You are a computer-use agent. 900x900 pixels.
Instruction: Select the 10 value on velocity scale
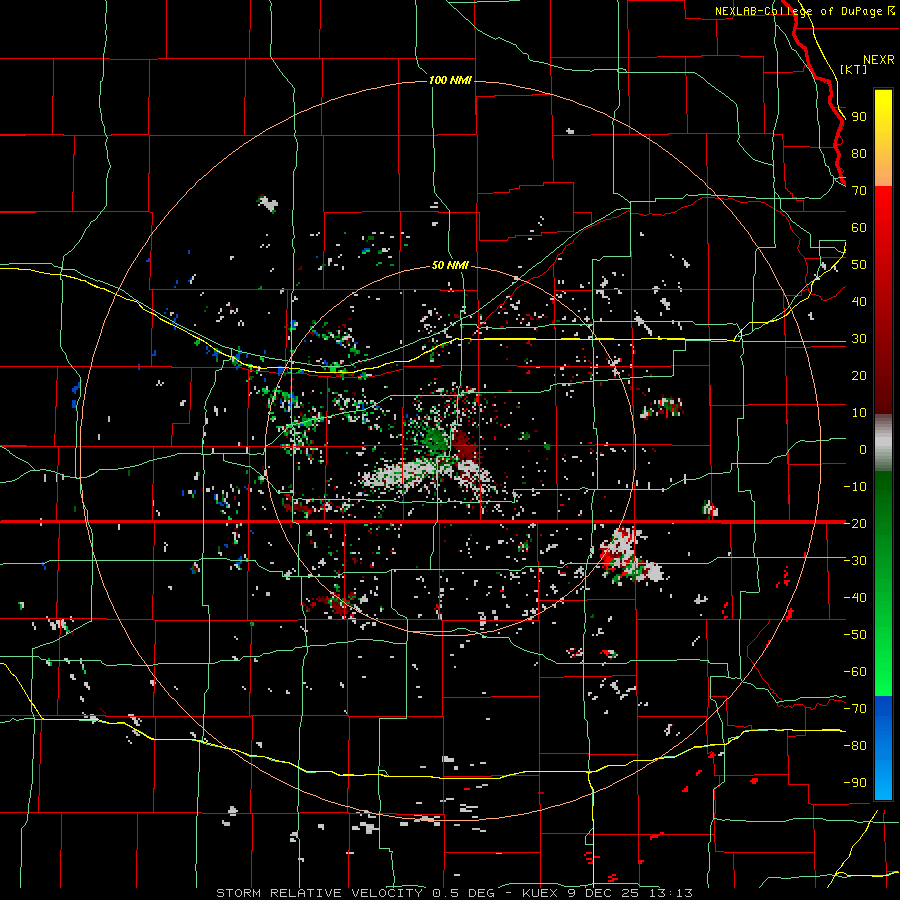[x=859, y=413]
